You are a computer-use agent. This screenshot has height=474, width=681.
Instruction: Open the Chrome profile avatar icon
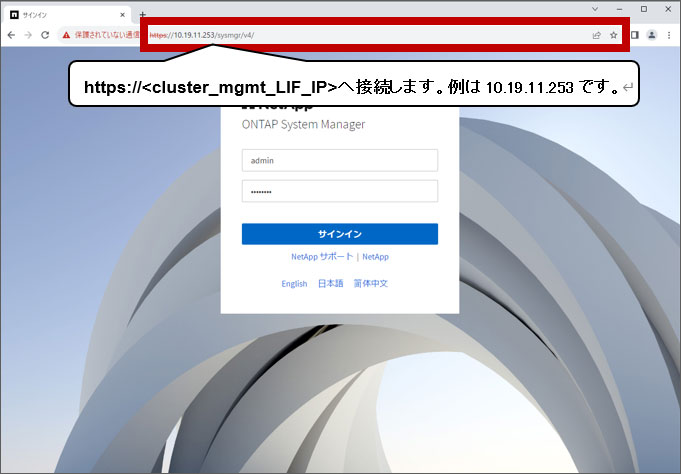pyautogui.click(x=651, y=35)
